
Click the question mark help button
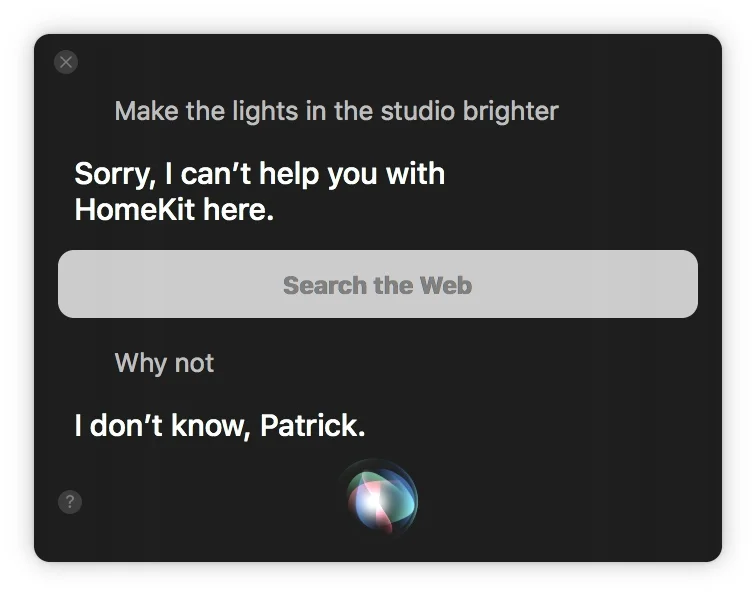[x=70, y=501]
